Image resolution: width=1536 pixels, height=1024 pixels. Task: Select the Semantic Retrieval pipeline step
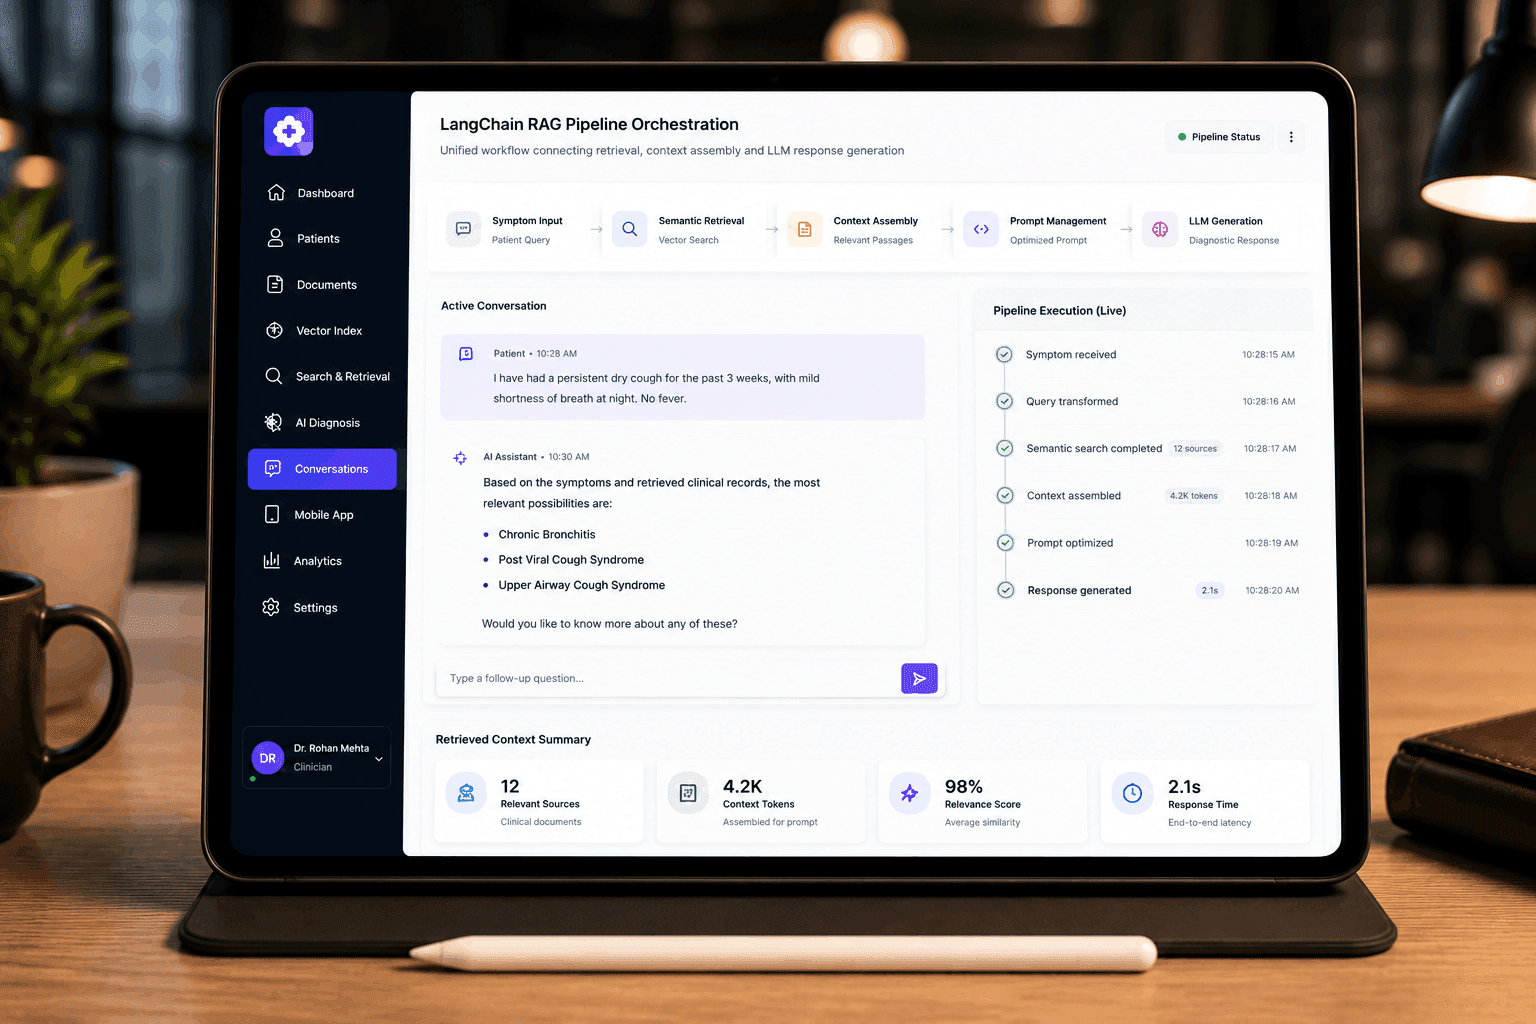click(682, 229)
